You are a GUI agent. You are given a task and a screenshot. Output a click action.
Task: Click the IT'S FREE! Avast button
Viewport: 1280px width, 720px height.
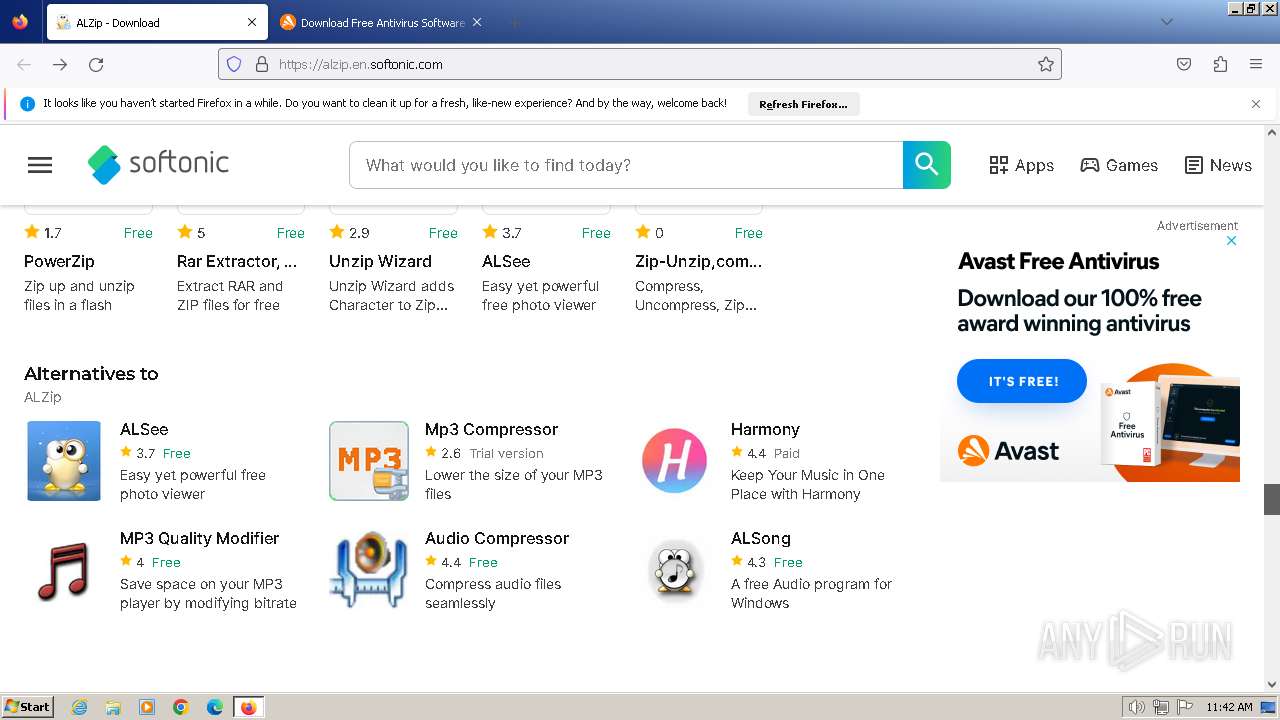coord(1022,381)
